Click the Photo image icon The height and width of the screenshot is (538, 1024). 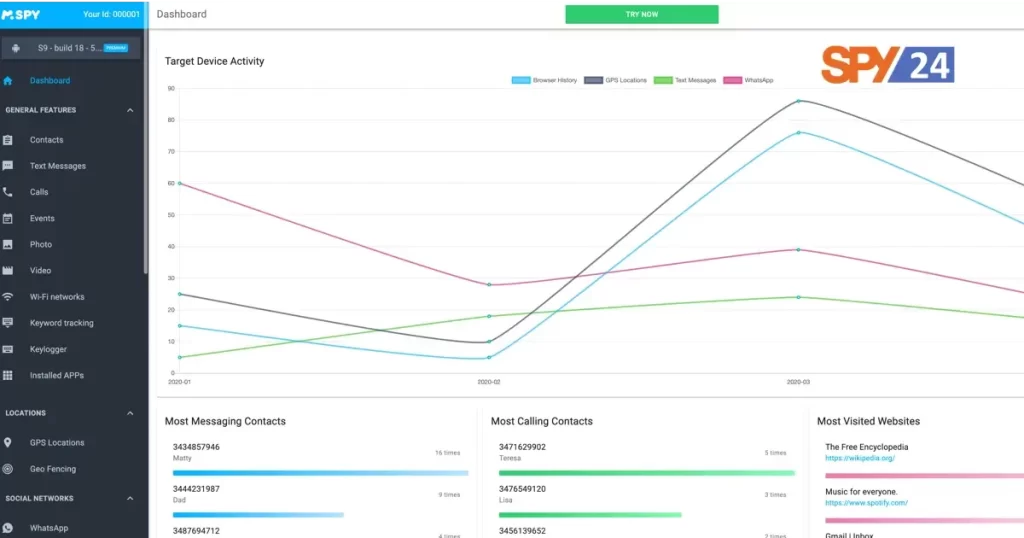click(8, 245)
